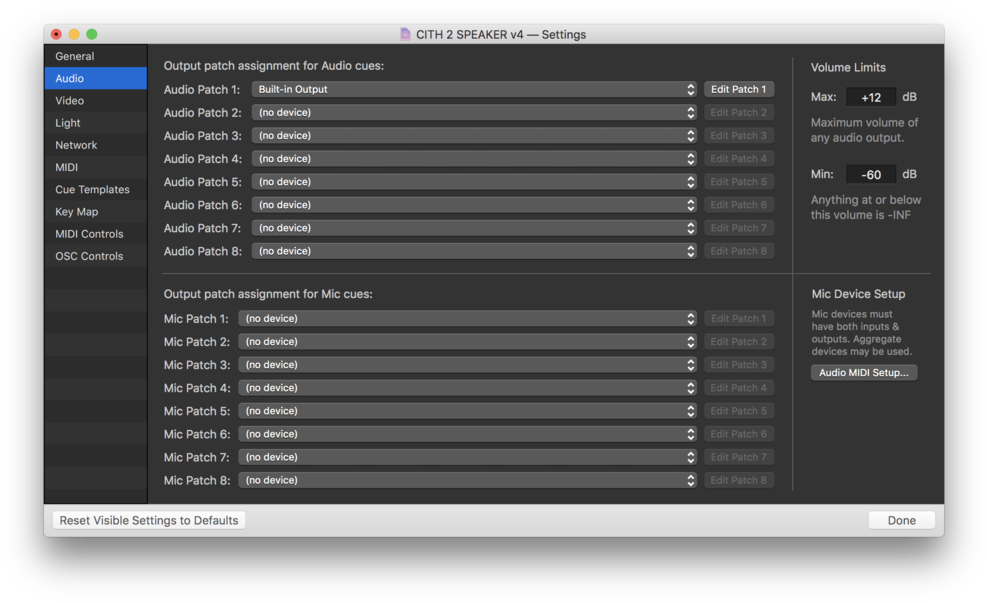The height and width of the screenshot is (603, 987).
Task: Show the OSC Controls settings
Action: pyautogui.click(x=89, y=256)
